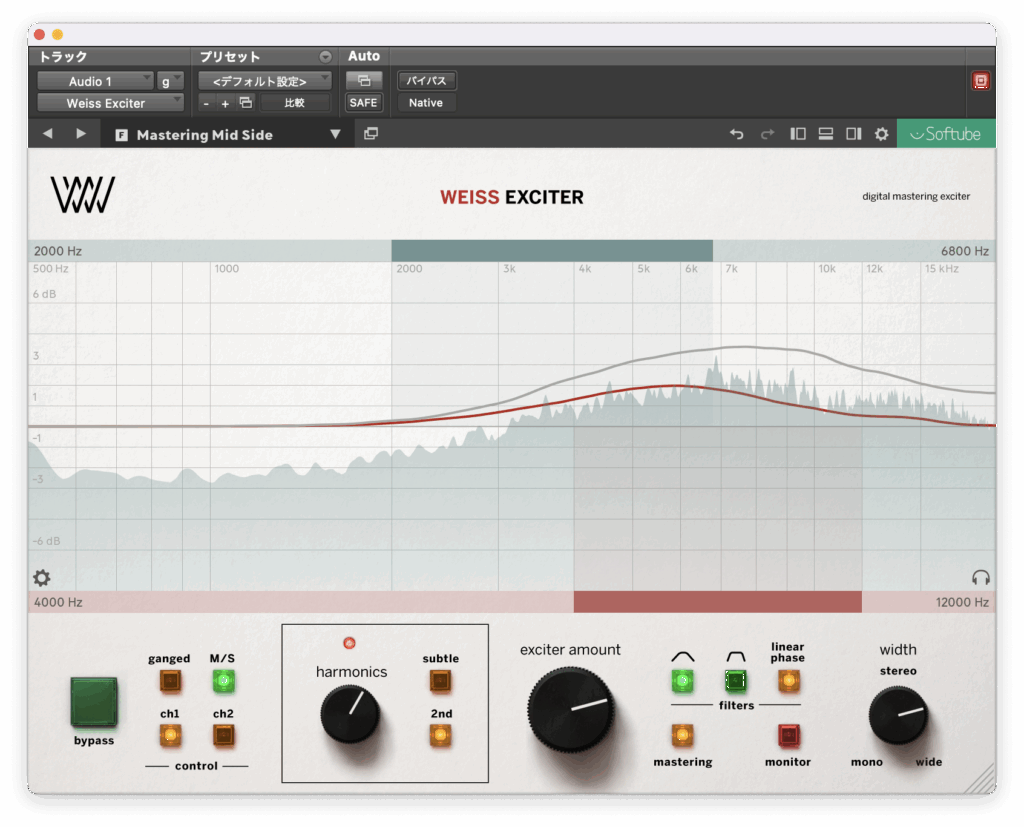Open the プリセット circular menu arrow
The height and width of the screenshot is (827, 1024).
click(325, 57)
